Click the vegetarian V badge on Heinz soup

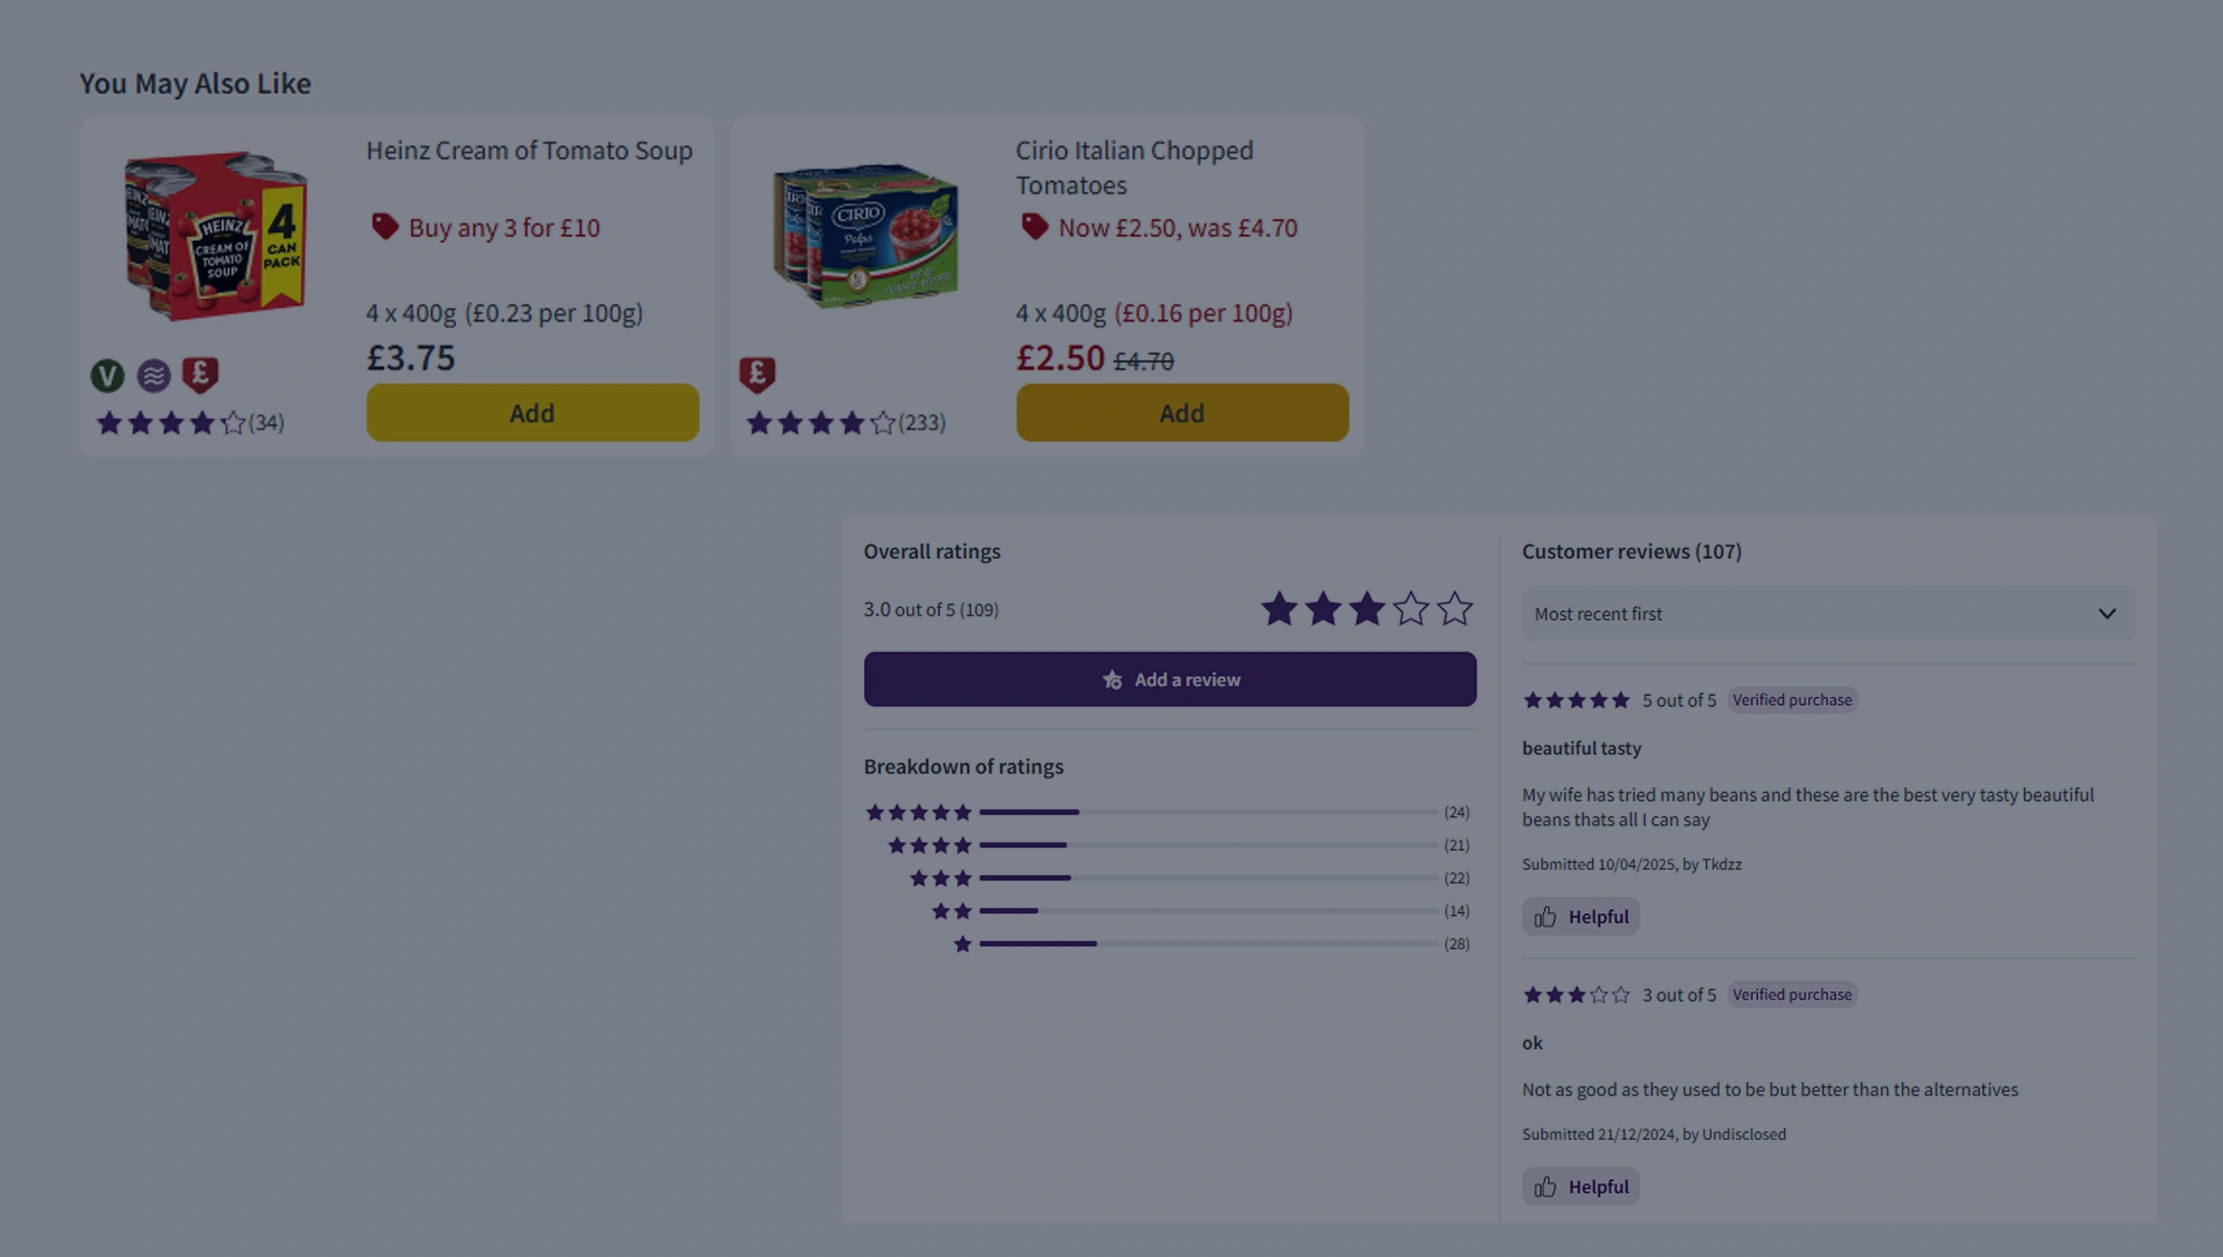tap(108, 375)
